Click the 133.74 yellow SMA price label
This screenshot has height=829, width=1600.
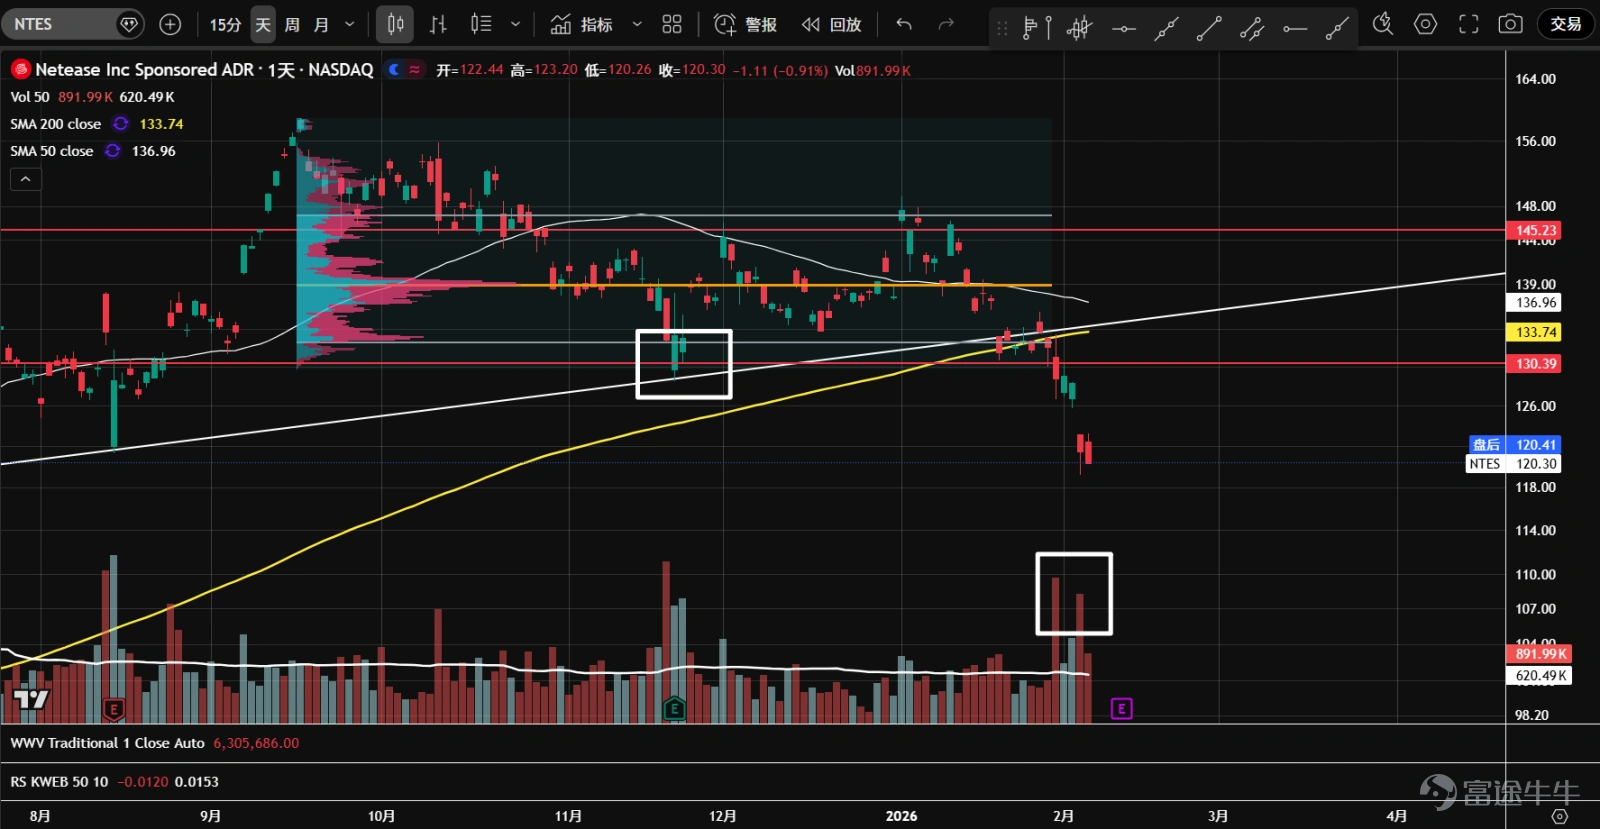[x=1534, y=332]
